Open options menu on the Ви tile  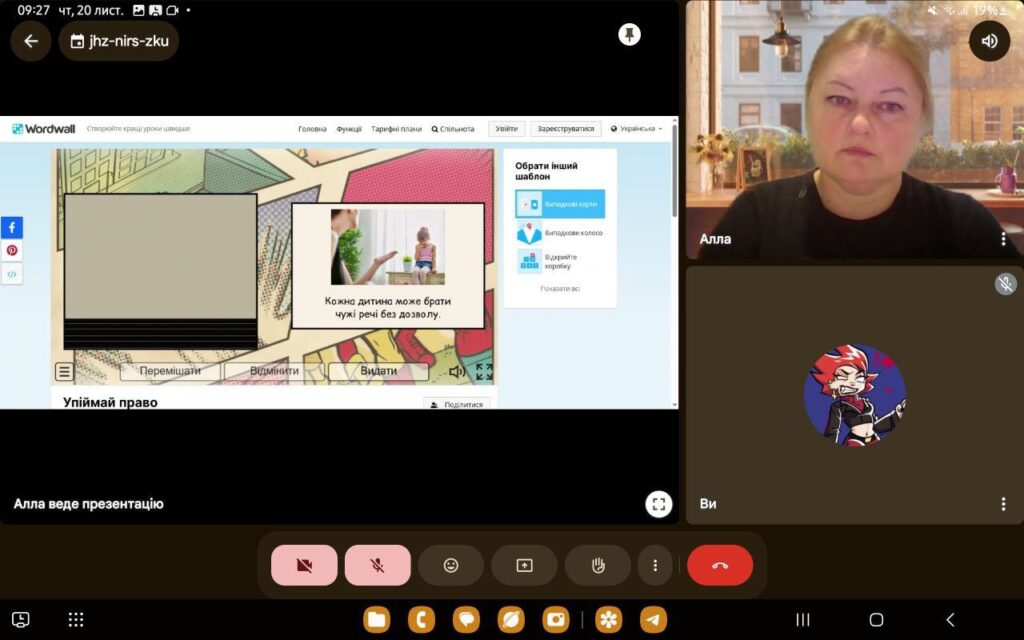(1003, 504)
